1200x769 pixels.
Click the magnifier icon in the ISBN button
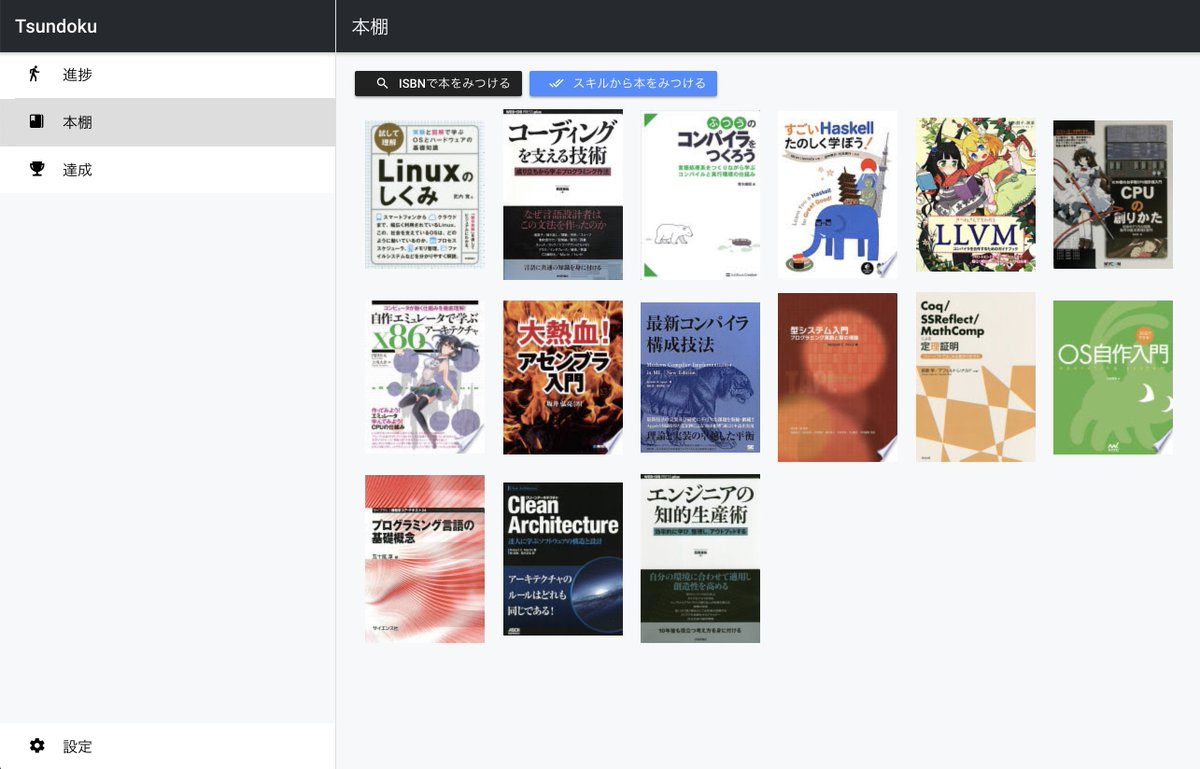381,83
